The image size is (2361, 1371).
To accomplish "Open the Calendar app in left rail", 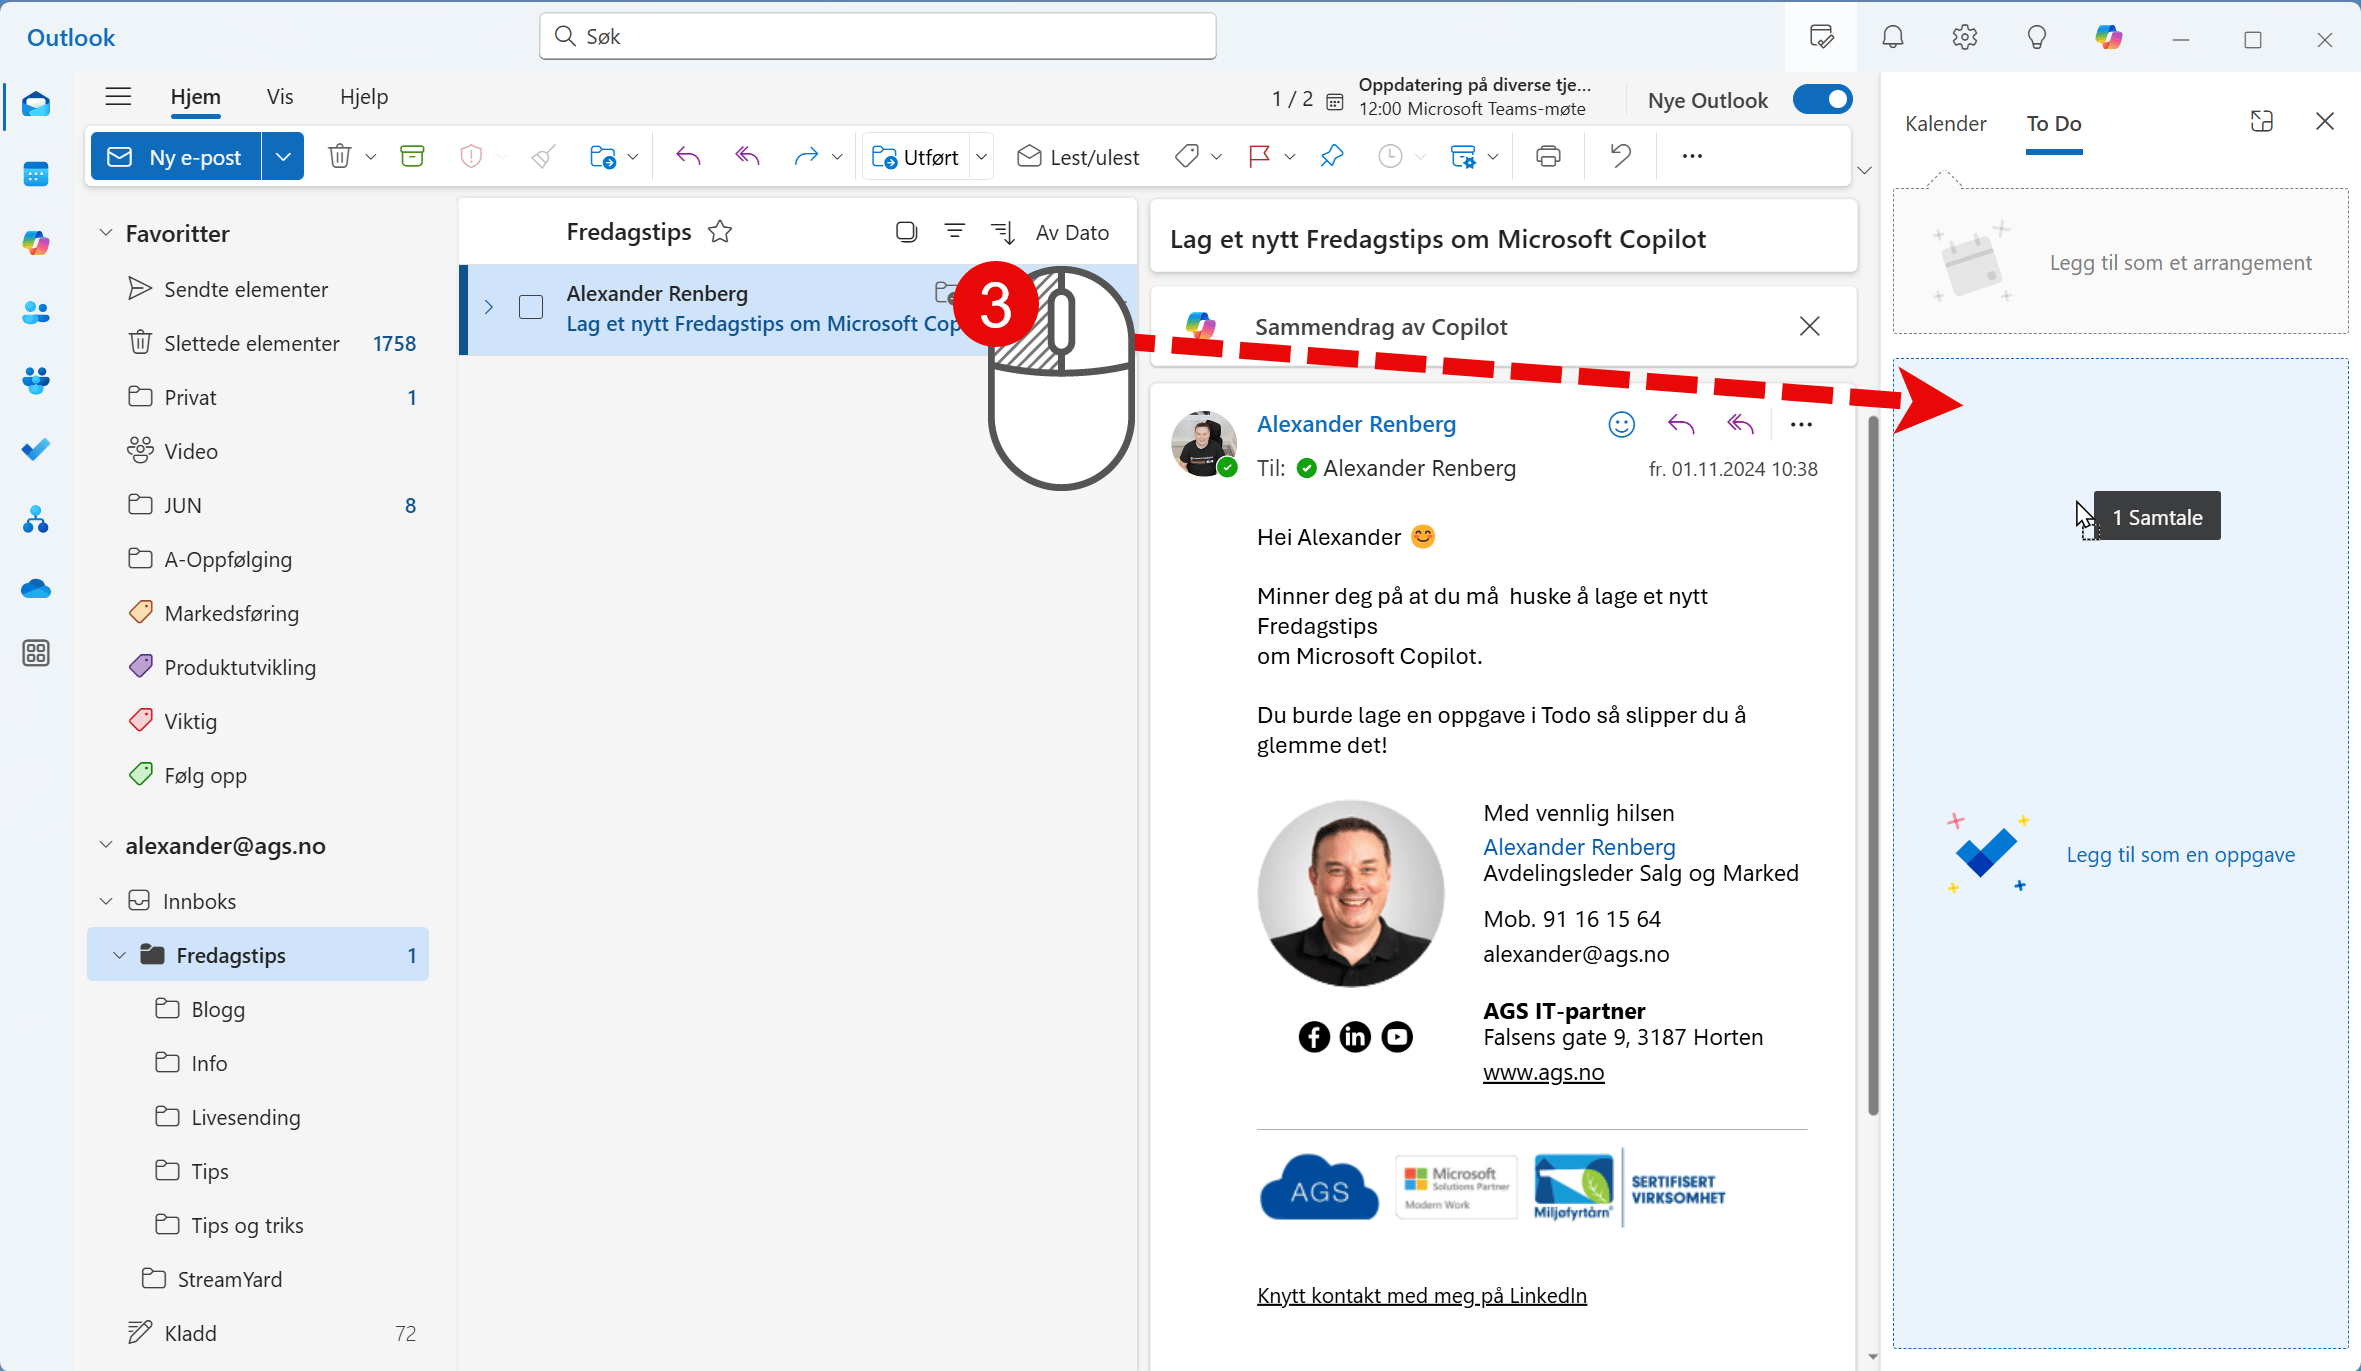I will [36, 174].
